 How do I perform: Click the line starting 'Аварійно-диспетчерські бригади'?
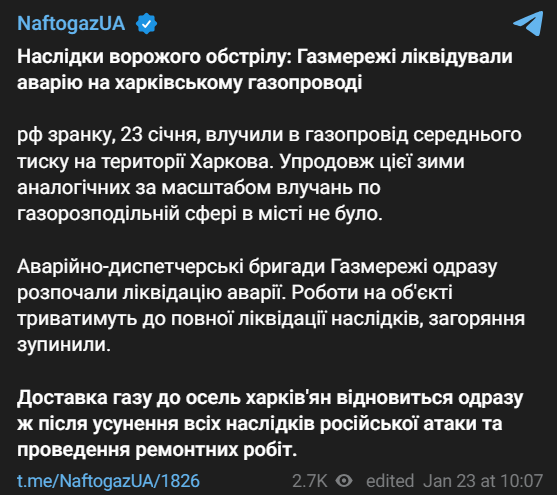(257, 267)
